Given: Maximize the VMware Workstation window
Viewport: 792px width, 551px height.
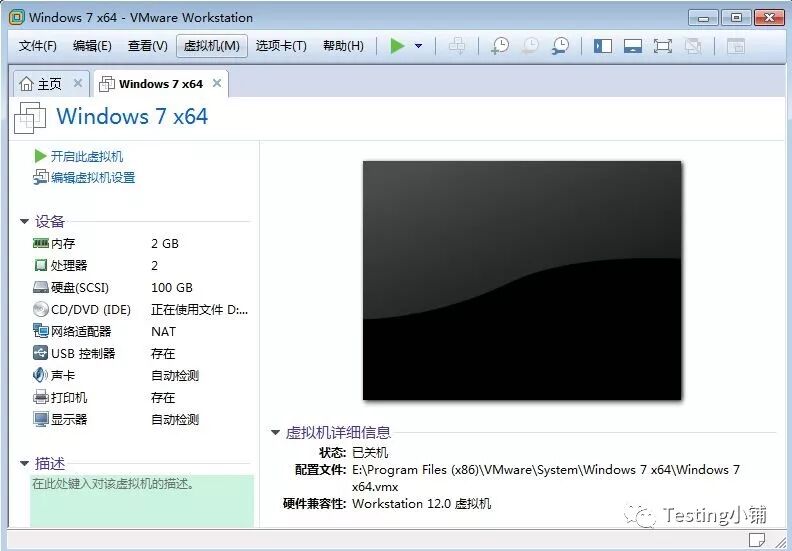Looking at the screenshot, I should pos(736,18).
